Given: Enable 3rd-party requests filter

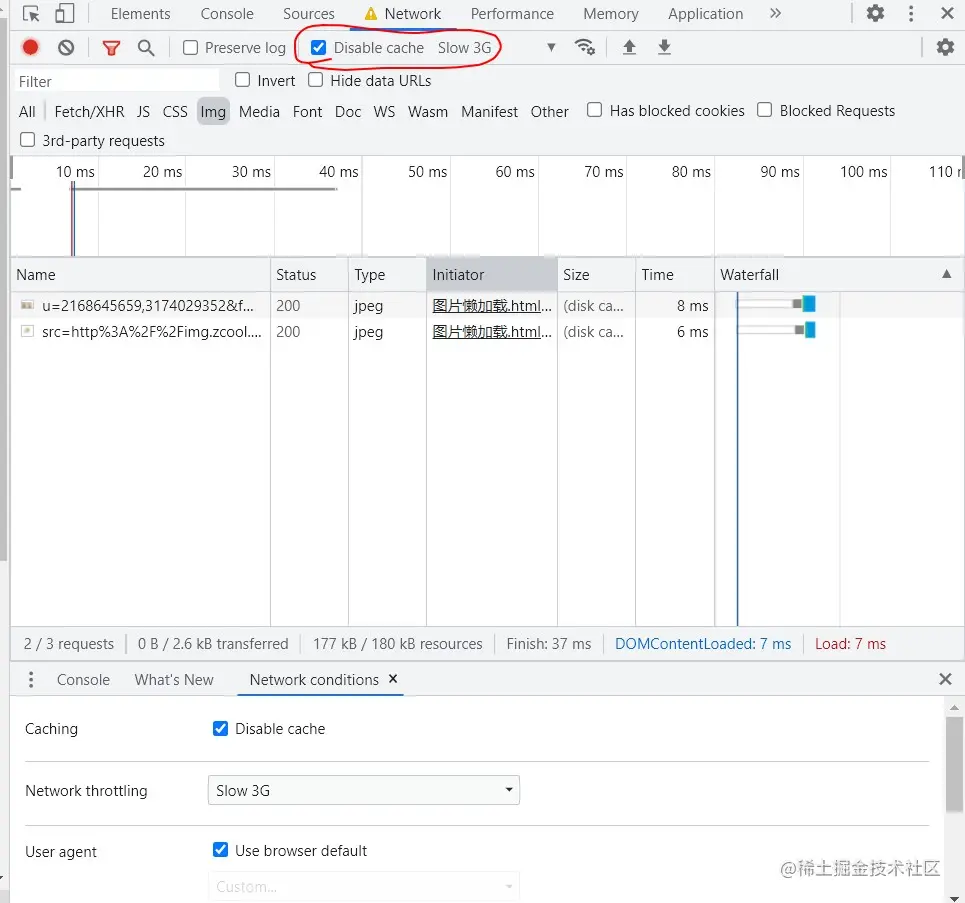Looking at the screenshot, I should (x=27, y=140).
